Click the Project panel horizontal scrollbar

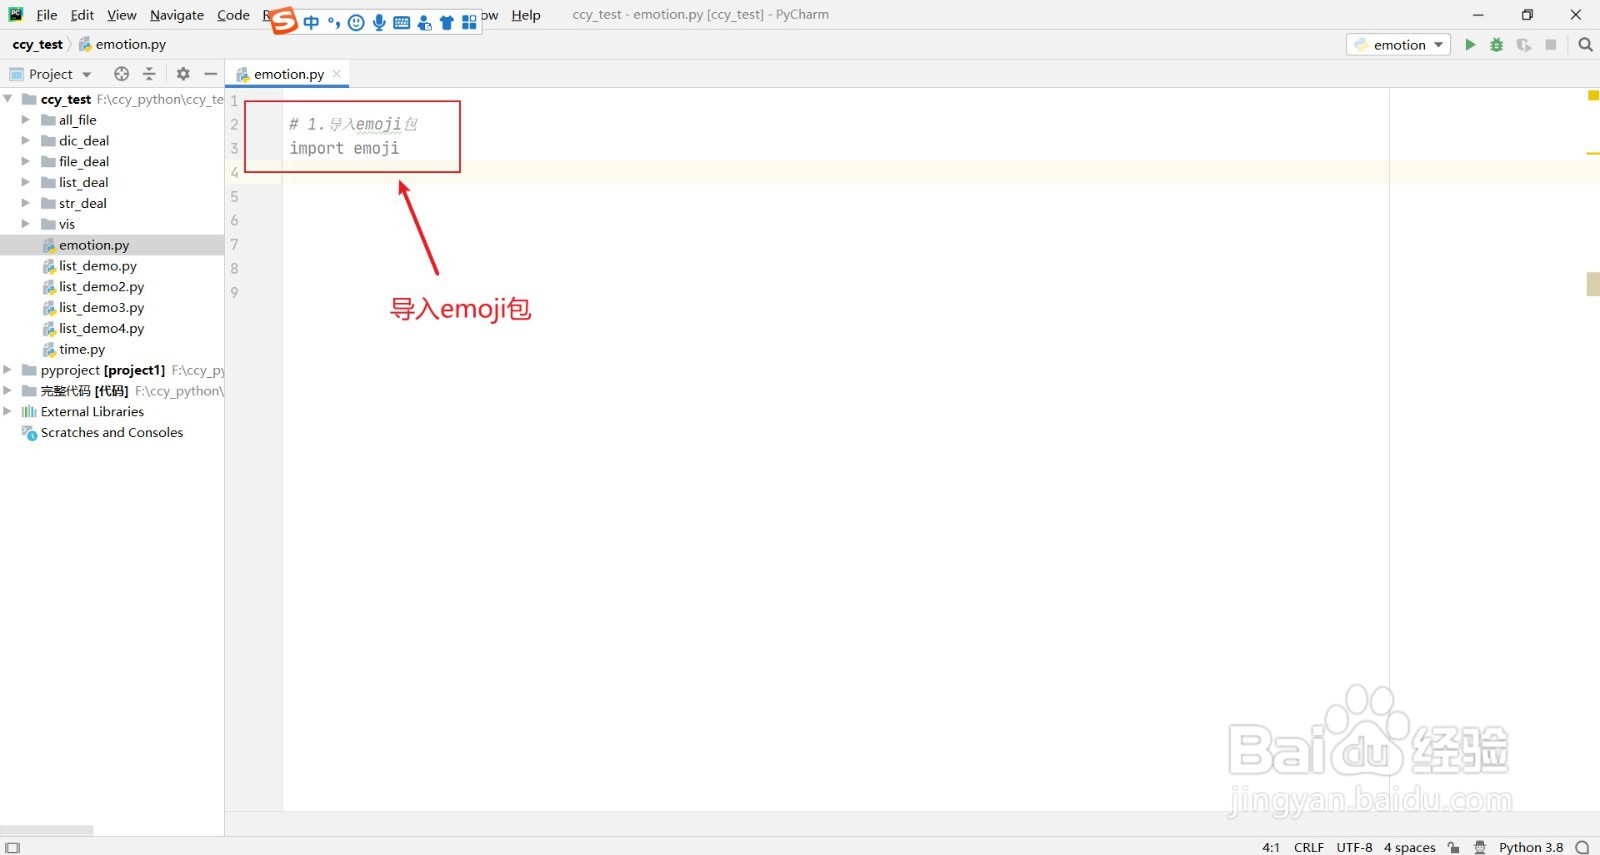coord(47,830)
